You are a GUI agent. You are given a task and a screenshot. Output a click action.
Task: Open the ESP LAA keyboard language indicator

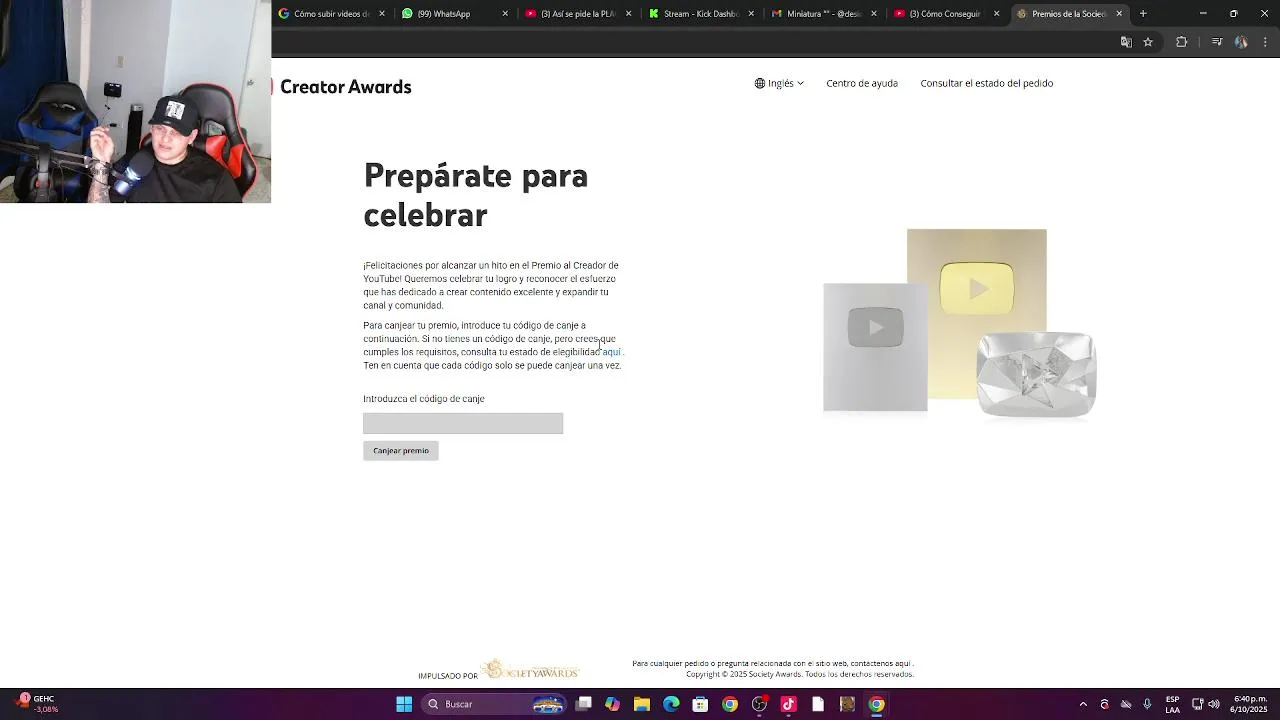[x=1172, y=704]
